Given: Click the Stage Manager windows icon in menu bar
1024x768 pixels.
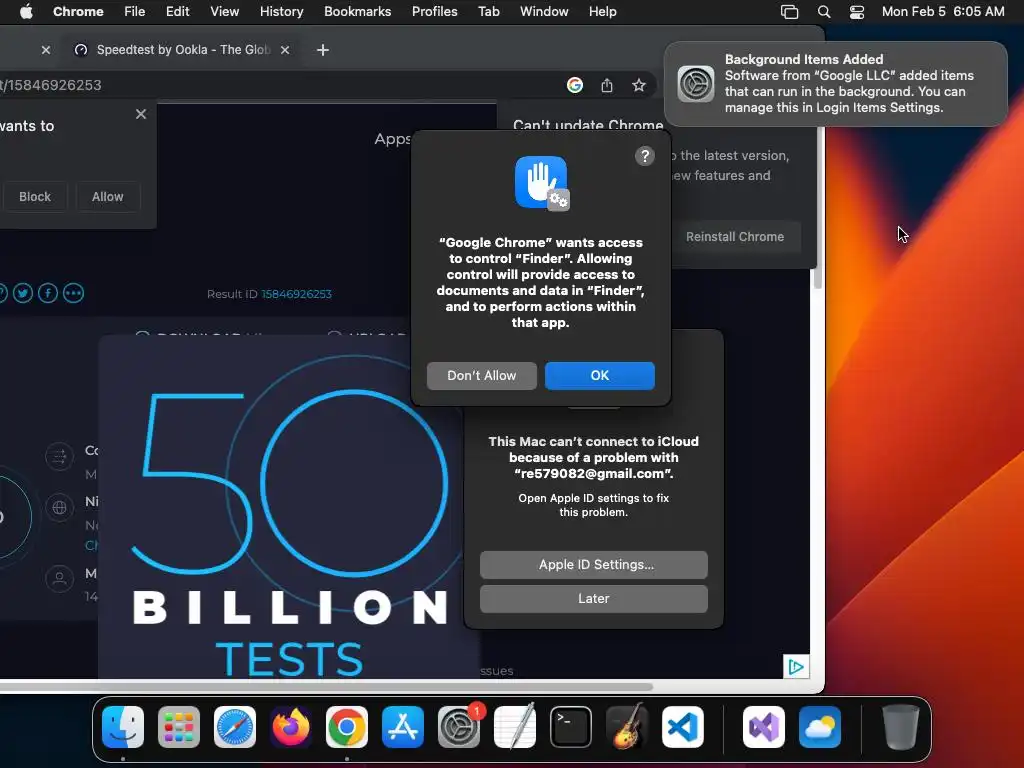Looking at the screenshot, I should (790, 12).
